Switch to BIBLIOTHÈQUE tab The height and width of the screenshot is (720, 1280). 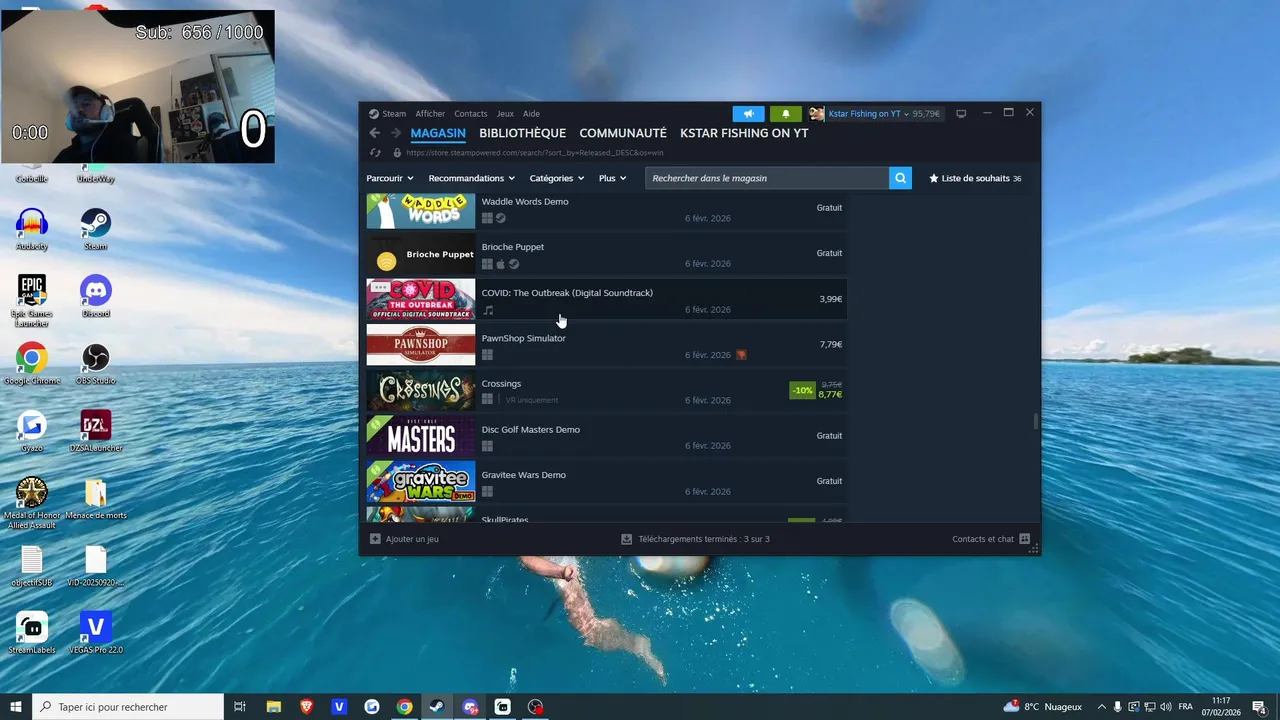[522, 133]
